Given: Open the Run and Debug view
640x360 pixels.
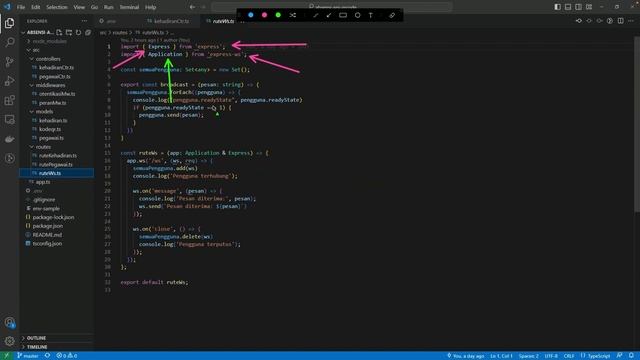Looking at the screenshot, I should (9, 81).
